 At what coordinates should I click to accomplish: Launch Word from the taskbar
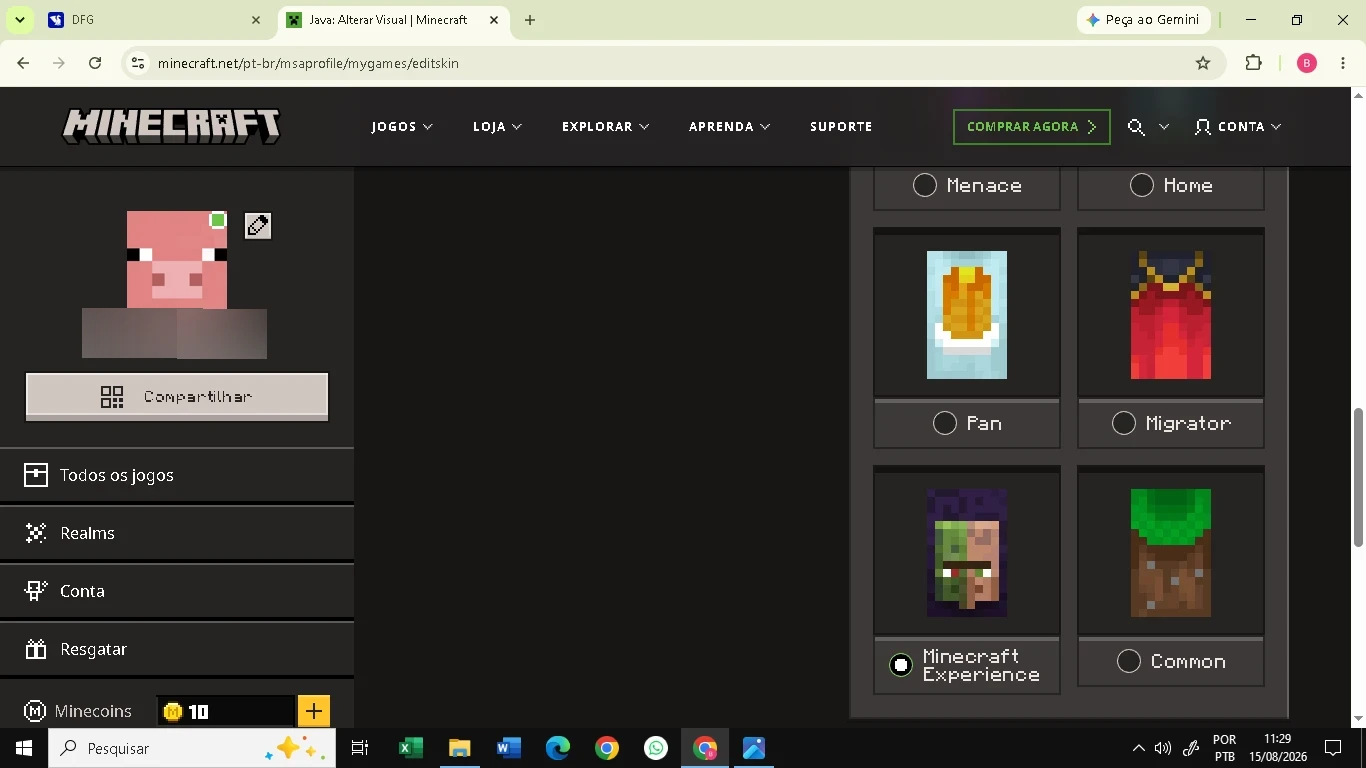click(x=508, y=748)
